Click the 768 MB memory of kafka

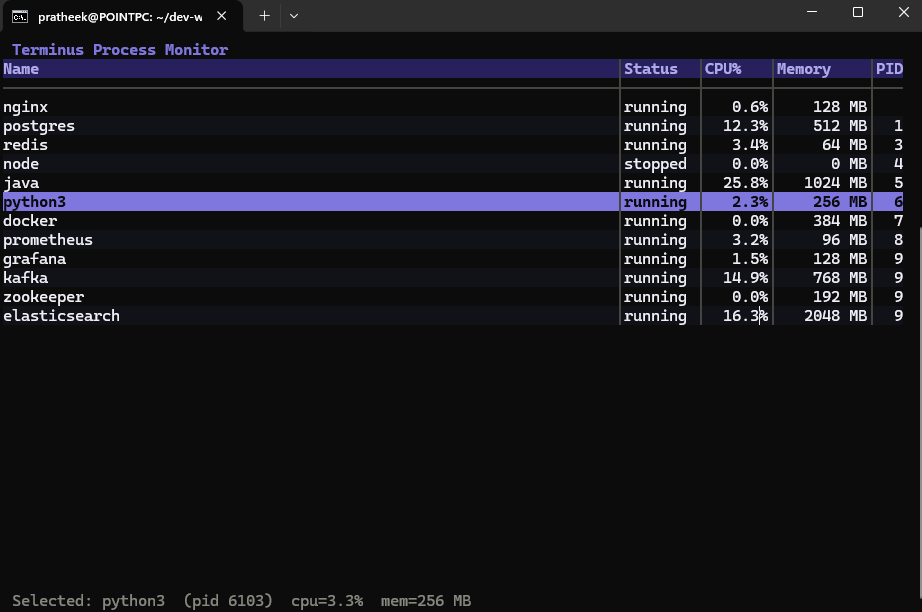(x=840, y=277)
